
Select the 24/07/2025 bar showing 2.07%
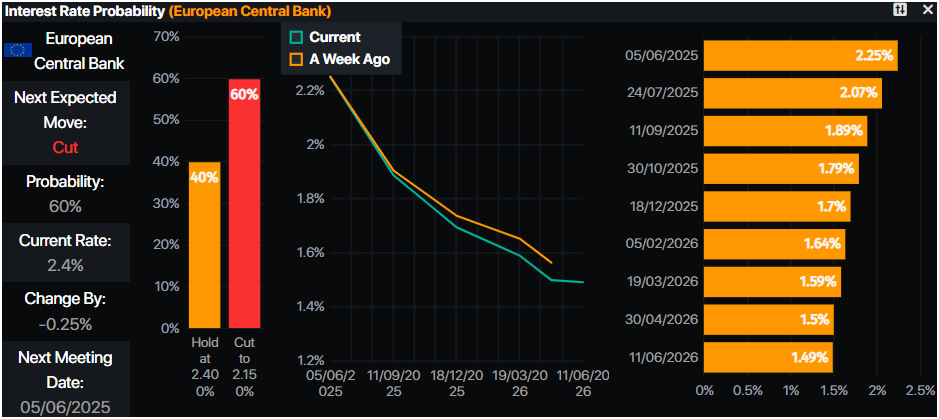(x=792, y=93)
